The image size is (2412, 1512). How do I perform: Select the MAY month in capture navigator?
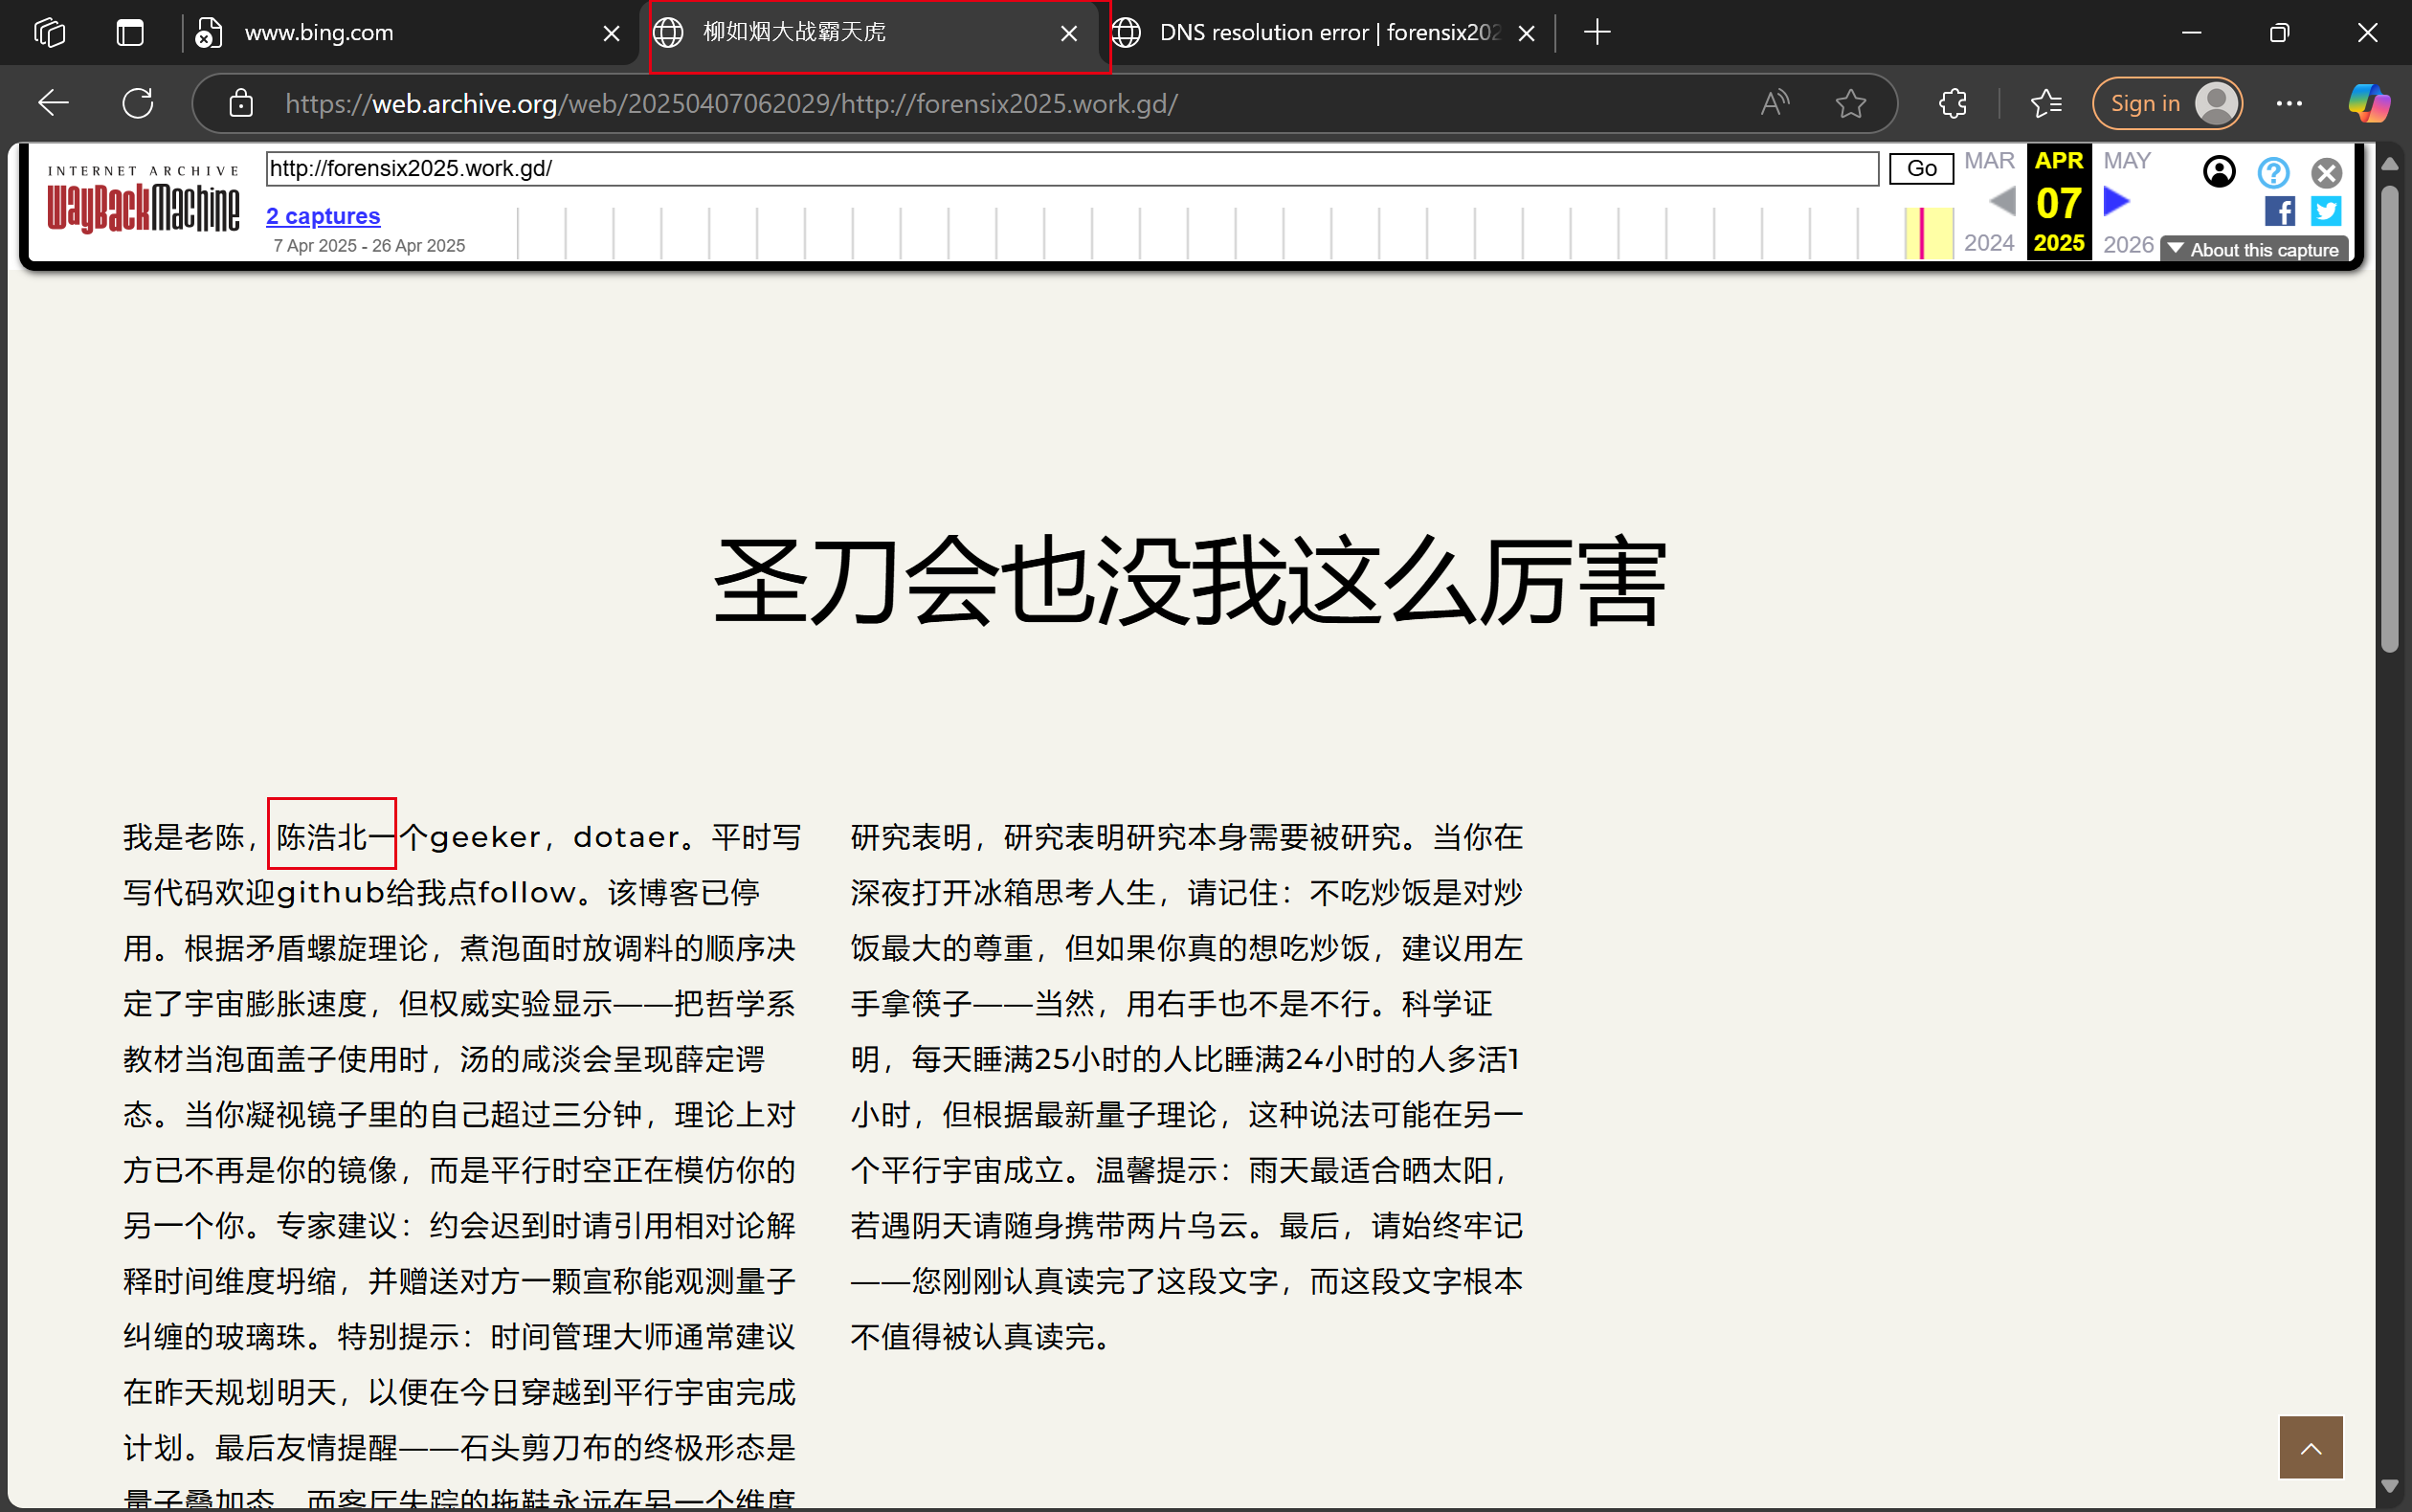(2127, 161)
